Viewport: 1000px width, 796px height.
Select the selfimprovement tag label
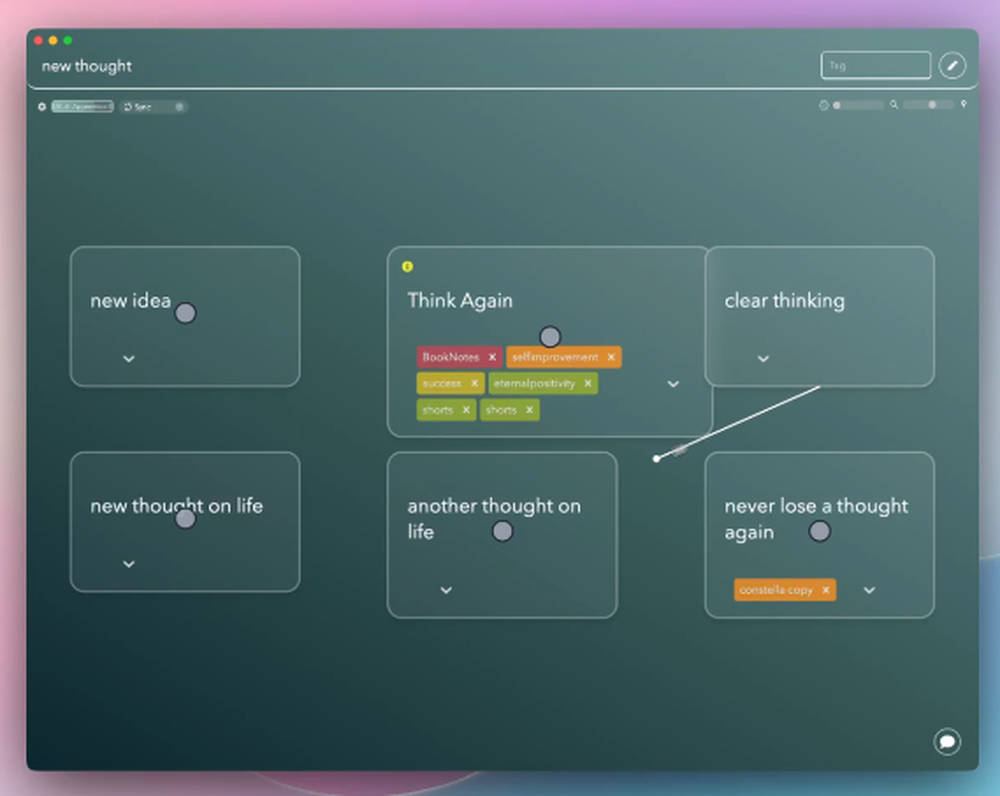click(555, 357)
